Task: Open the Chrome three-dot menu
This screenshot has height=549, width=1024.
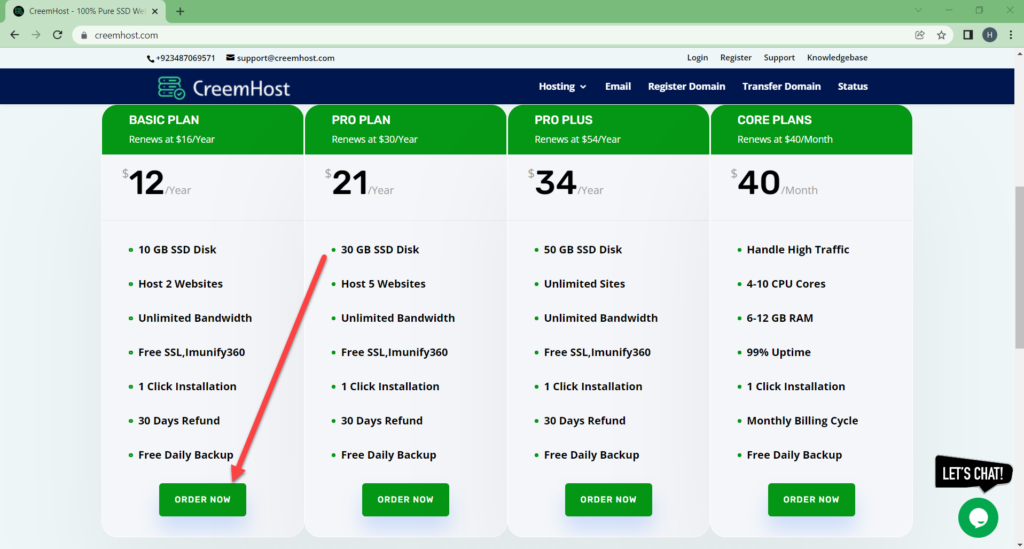Action: click(1010, 35)
